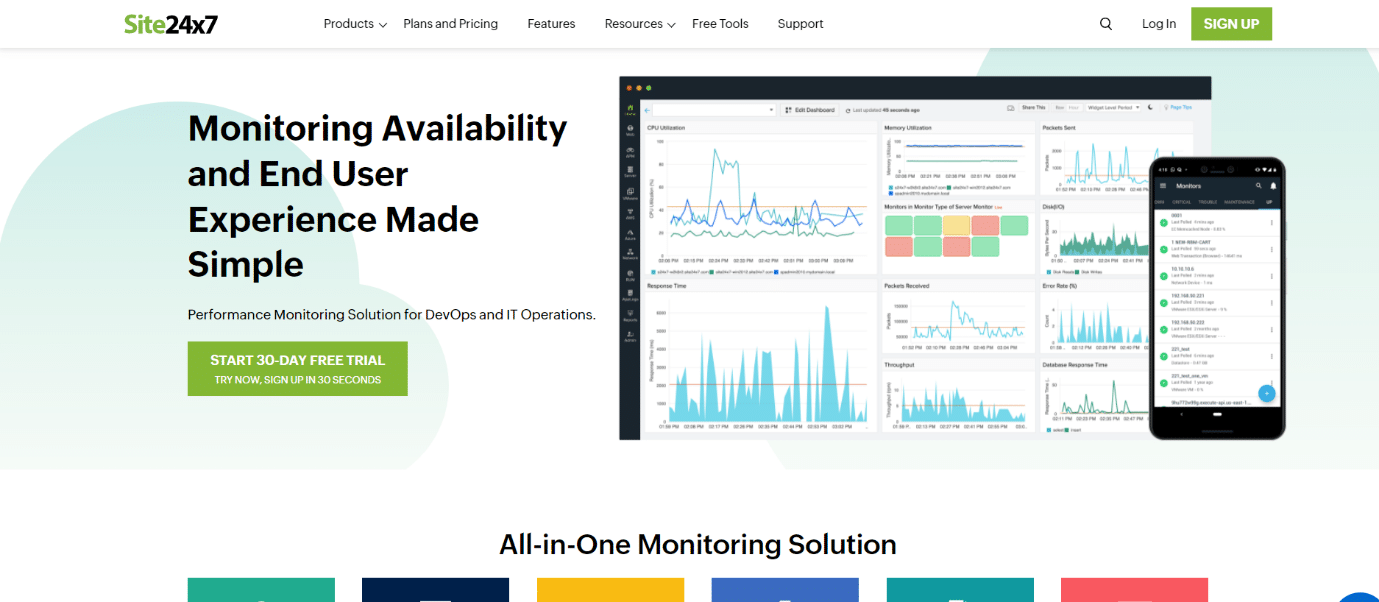
Task: Tap blue add button in phone mockup
Action: [x=1267, y=394]
